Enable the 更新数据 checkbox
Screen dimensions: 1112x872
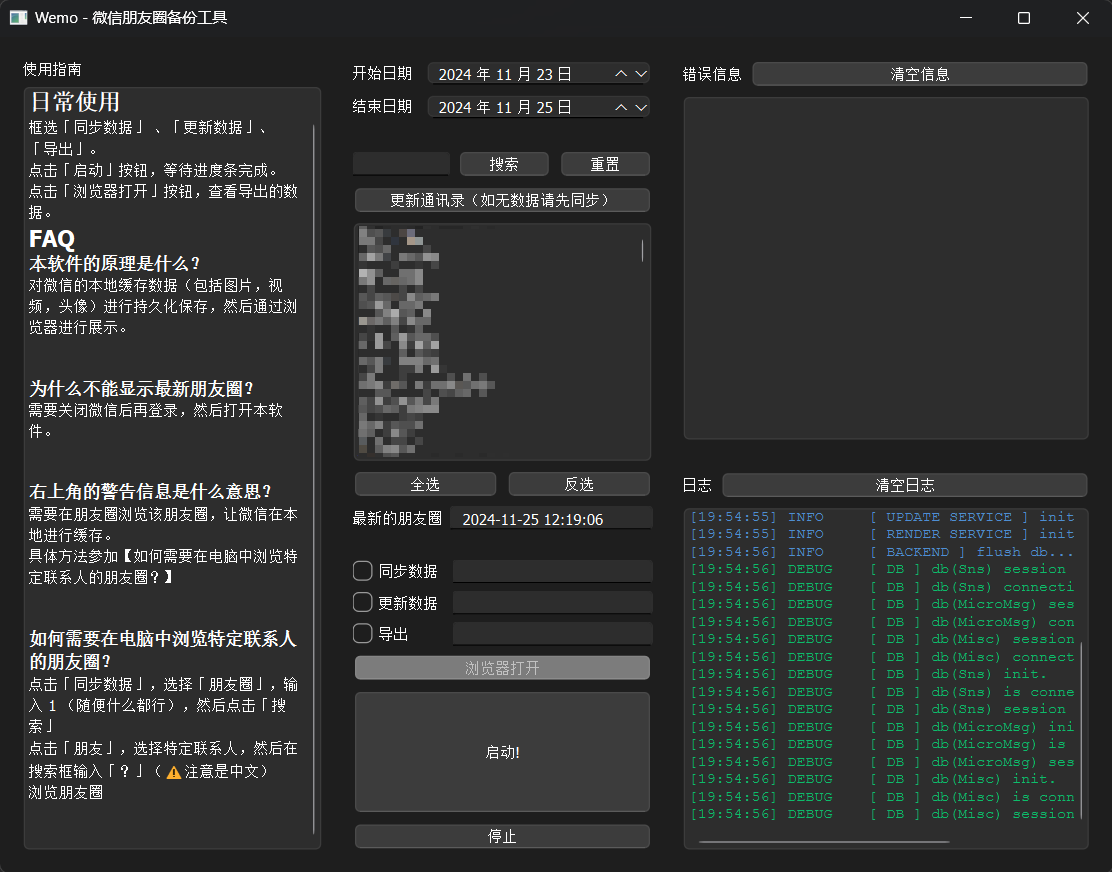pos(364,601)
